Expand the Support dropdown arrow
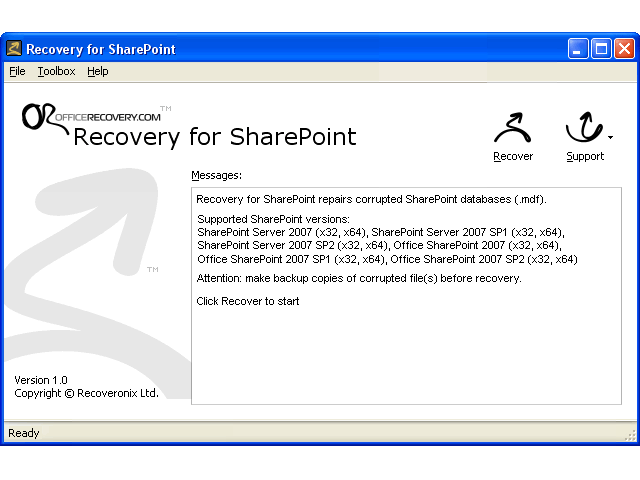640x480 pixels. point(610,138)
